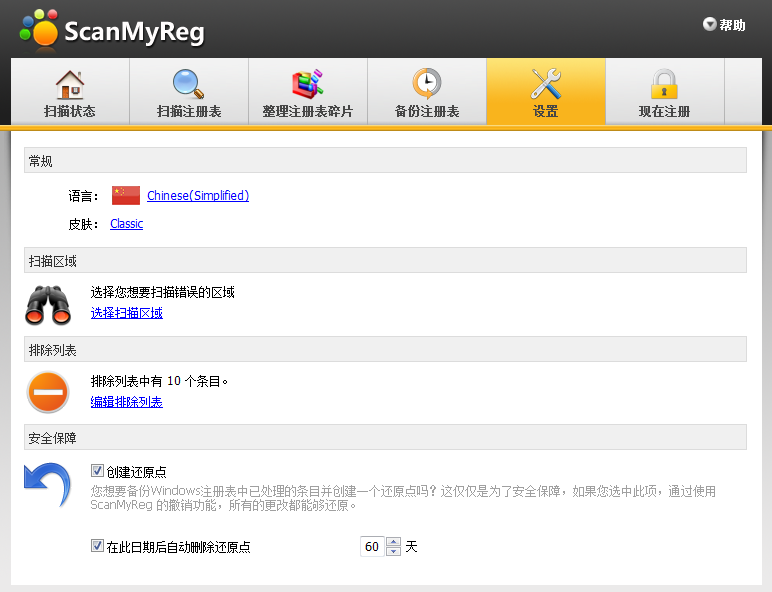Click the restore point description paragraph

tap(403, 498)
